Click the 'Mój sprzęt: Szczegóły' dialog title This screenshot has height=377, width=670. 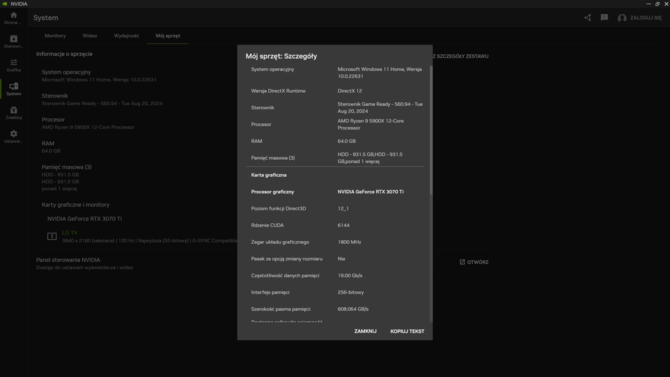[x=281, y=56]
